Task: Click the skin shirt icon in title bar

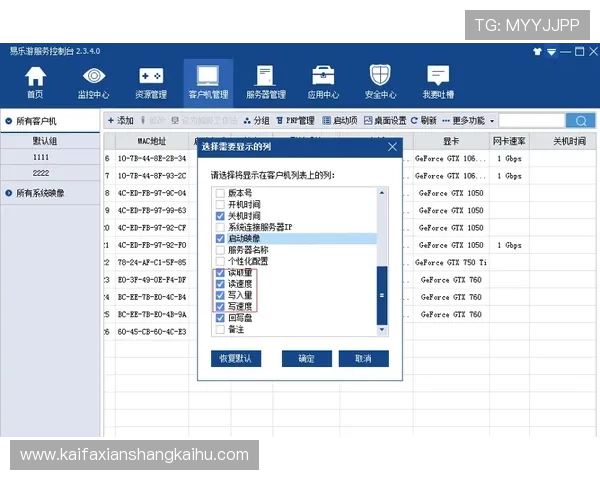Action: coord(537,51)
